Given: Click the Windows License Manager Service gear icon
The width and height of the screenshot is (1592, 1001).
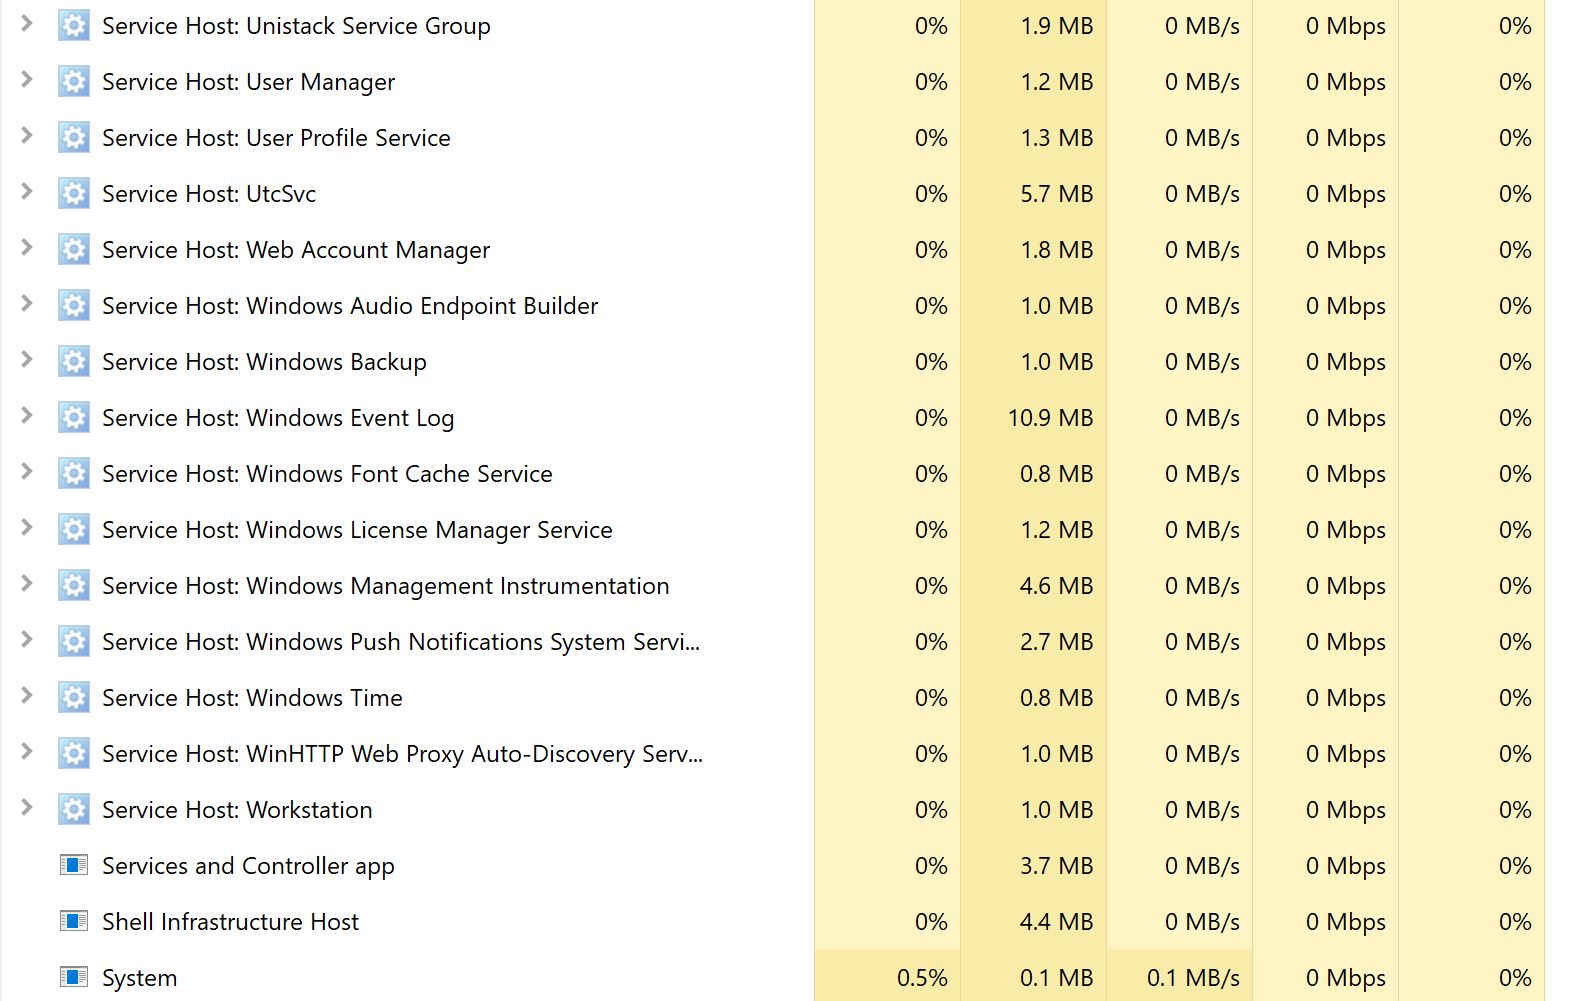Looking at the screenshot, I should [x=73, y=529].
